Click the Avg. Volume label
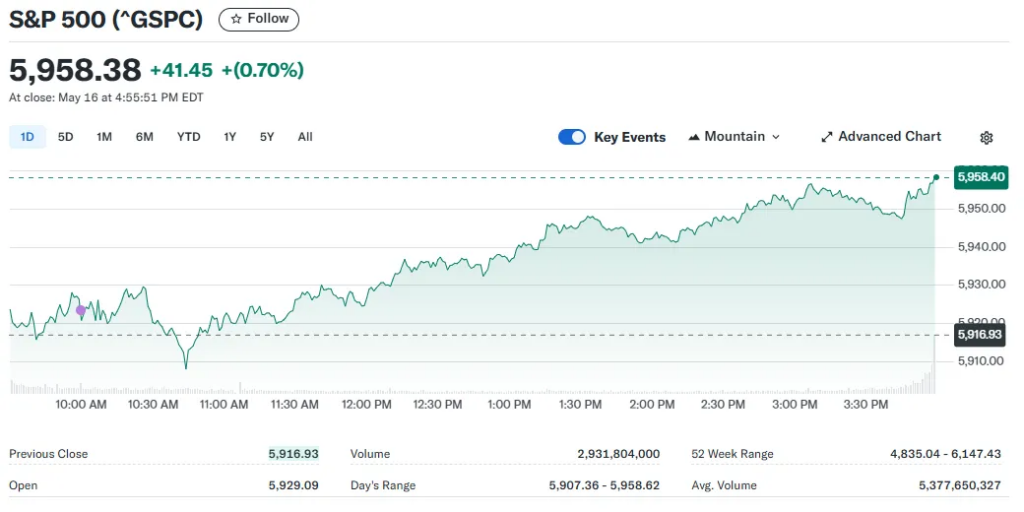Image resolution: width=1024 pixels, height=512 pixels. [724, 486]
